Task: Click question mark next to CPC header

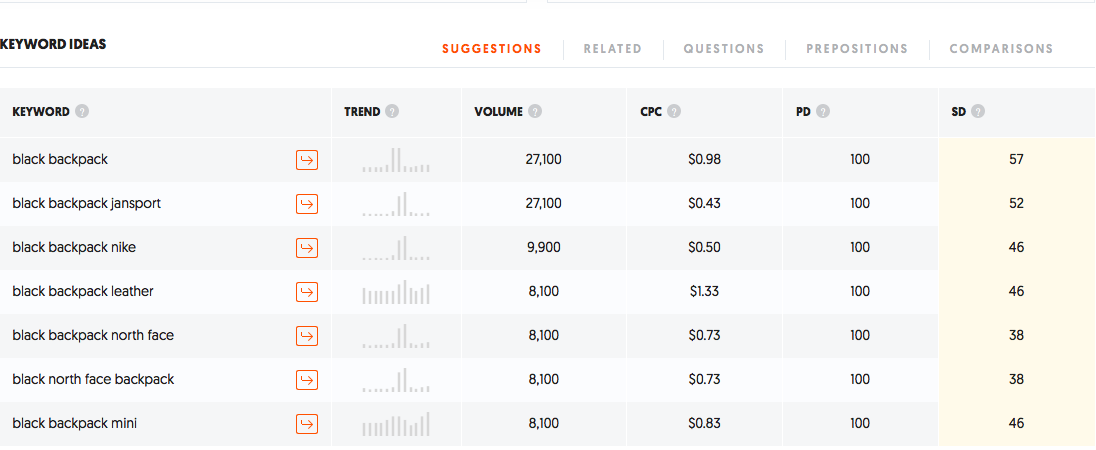Action: (674, 112)
